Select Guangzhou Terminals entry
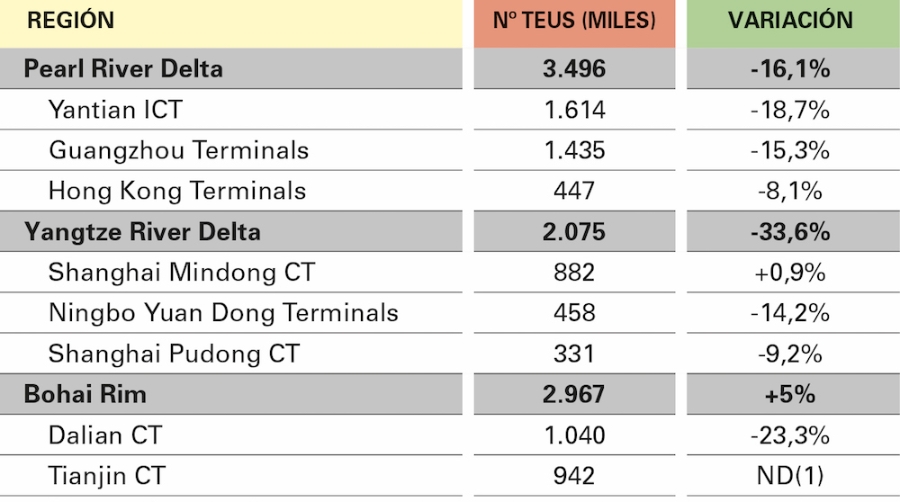 tap(179, 150)
